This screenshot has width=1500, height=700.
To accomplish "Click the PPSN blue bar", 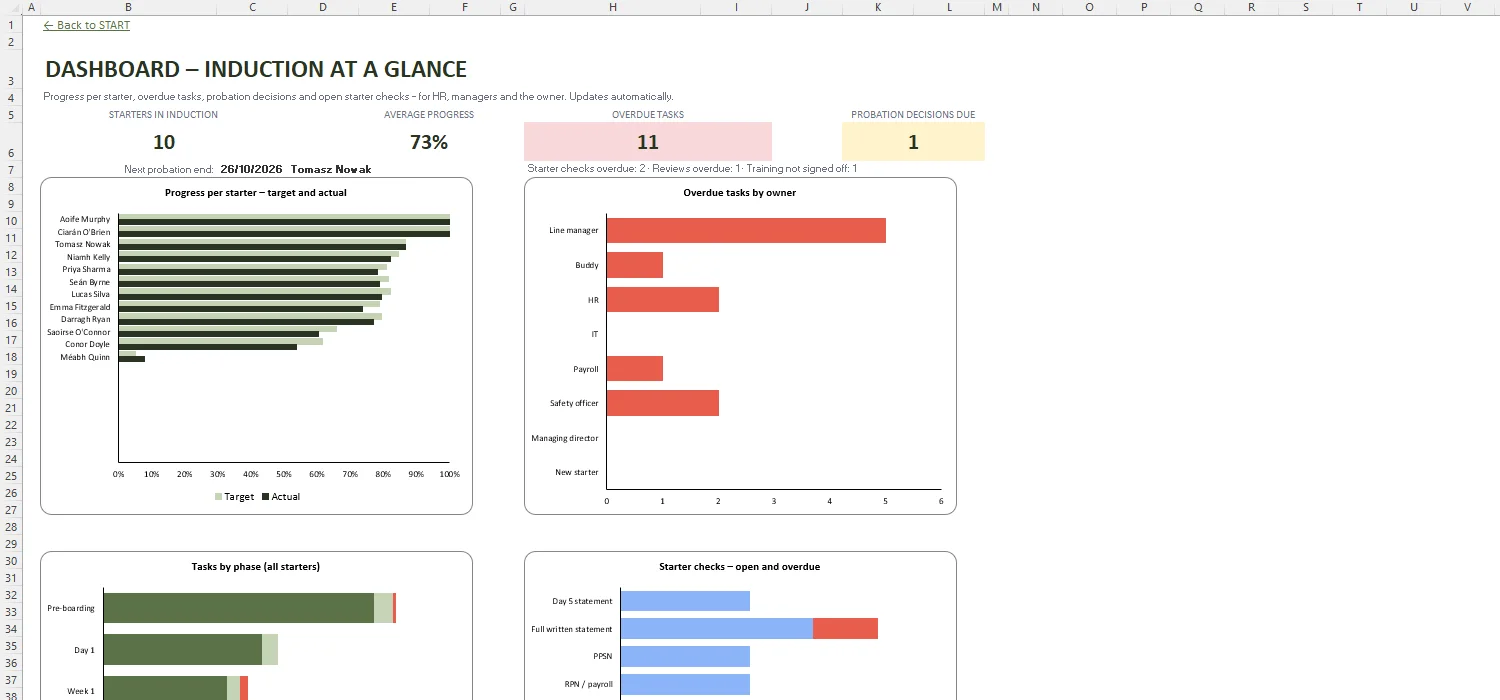I will coord(685,656).
